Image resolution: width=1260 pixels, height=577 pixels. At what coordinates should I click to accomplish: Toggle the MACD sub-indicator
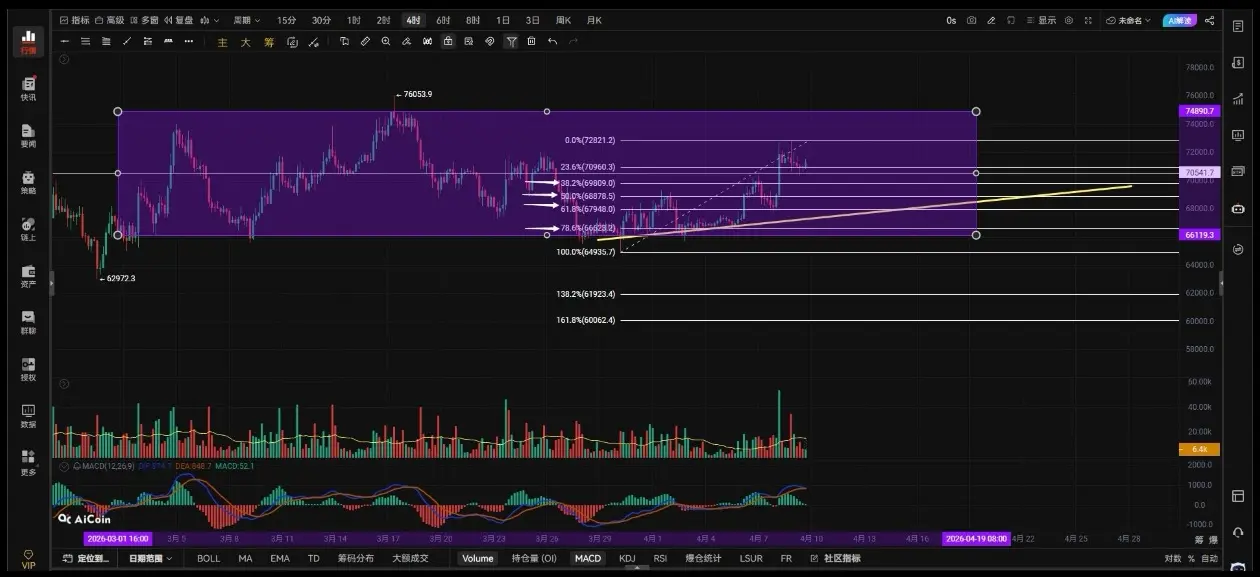(x=588, y=558)
